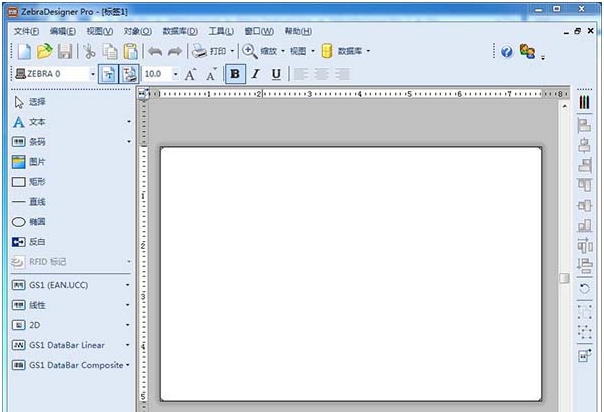Set text alignment to right

tap(342, 74)
